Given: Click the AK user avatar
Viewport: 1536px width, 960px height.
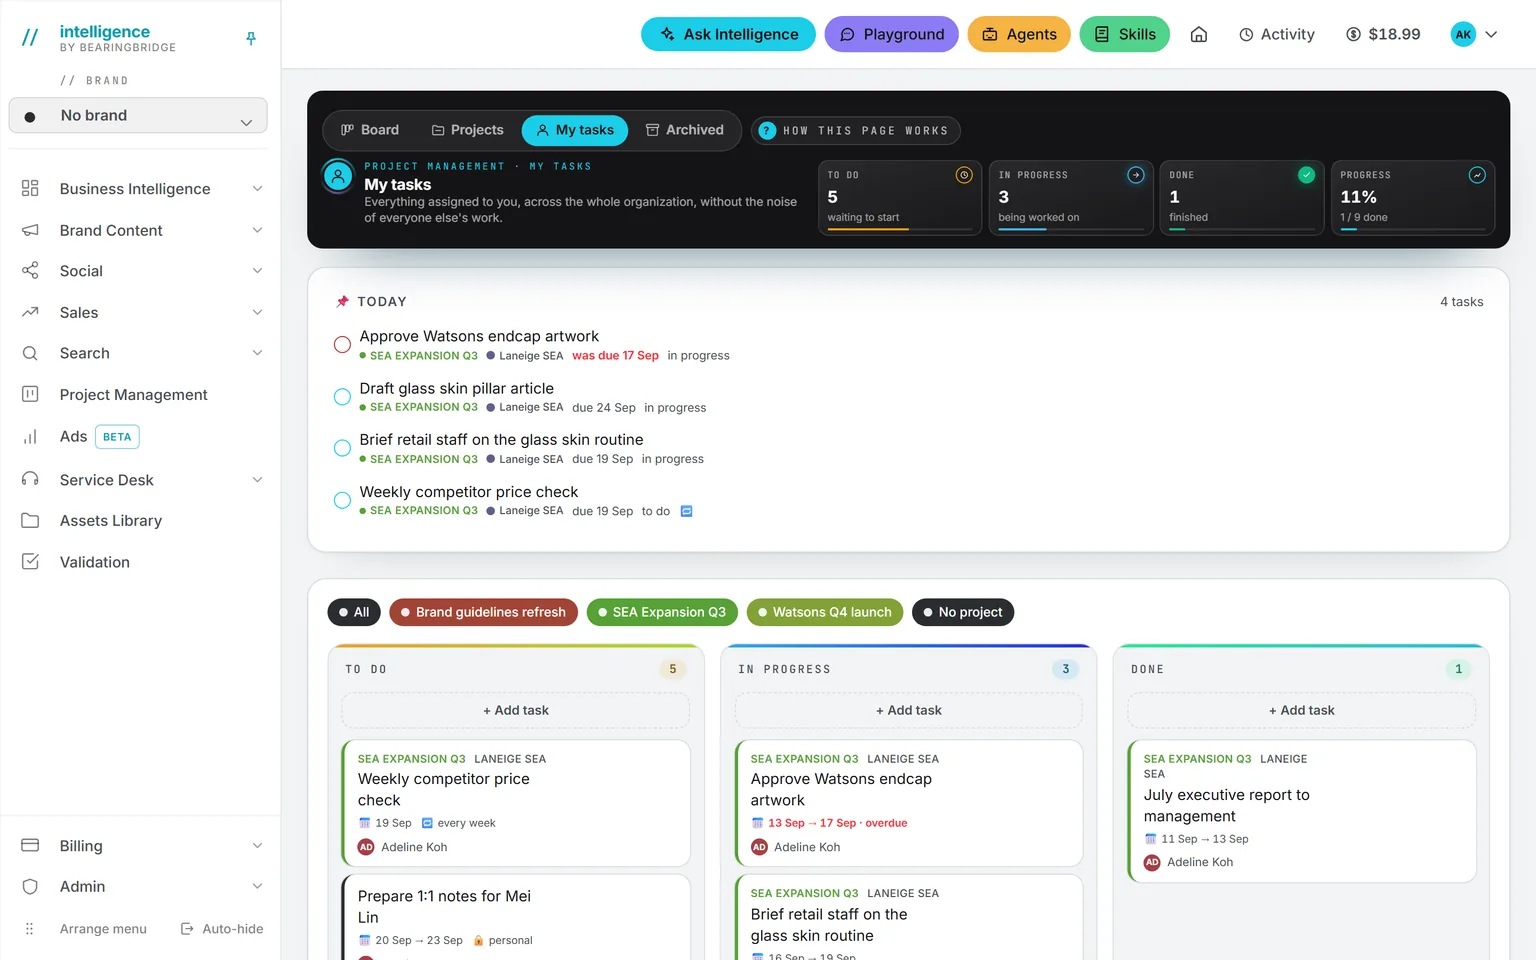Looking at the screenshot, I should click(x=1463, y=34).
